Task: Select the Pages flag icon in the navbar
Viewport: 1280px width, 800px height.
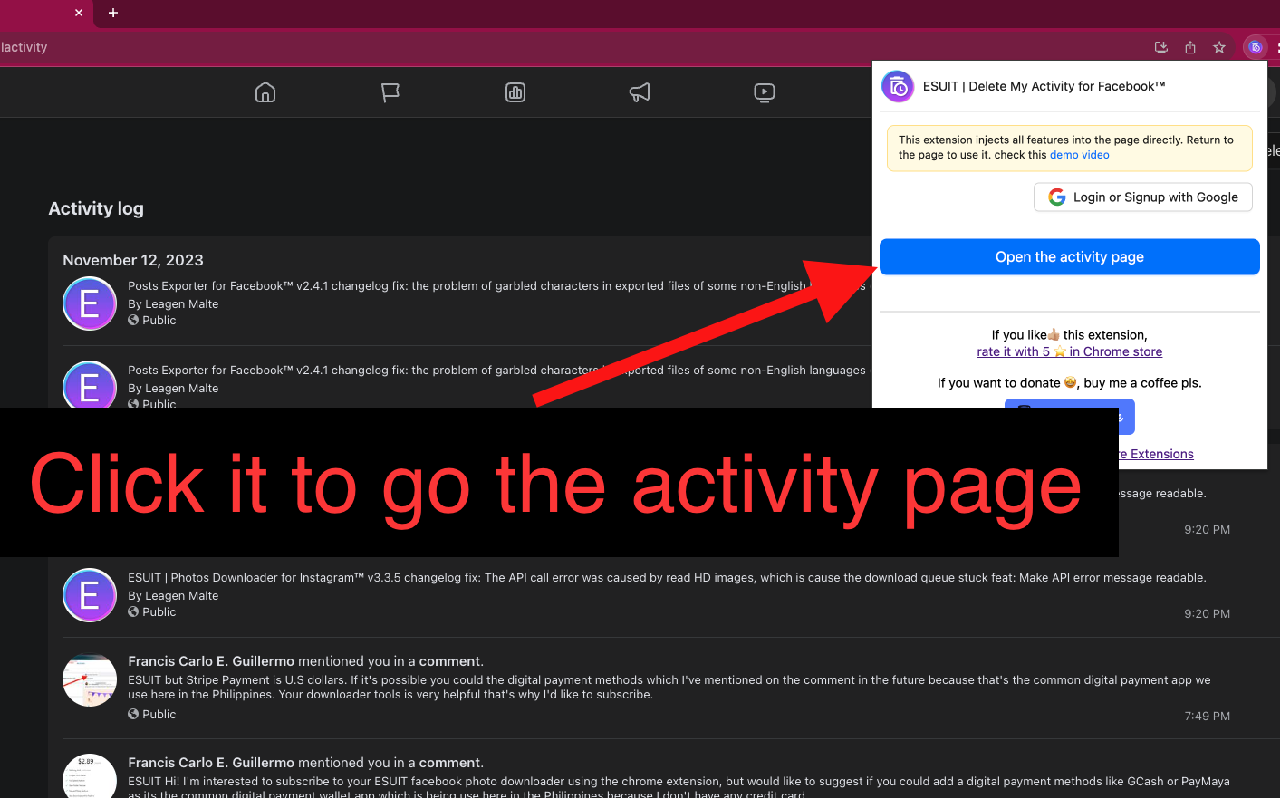Action: 389,91
